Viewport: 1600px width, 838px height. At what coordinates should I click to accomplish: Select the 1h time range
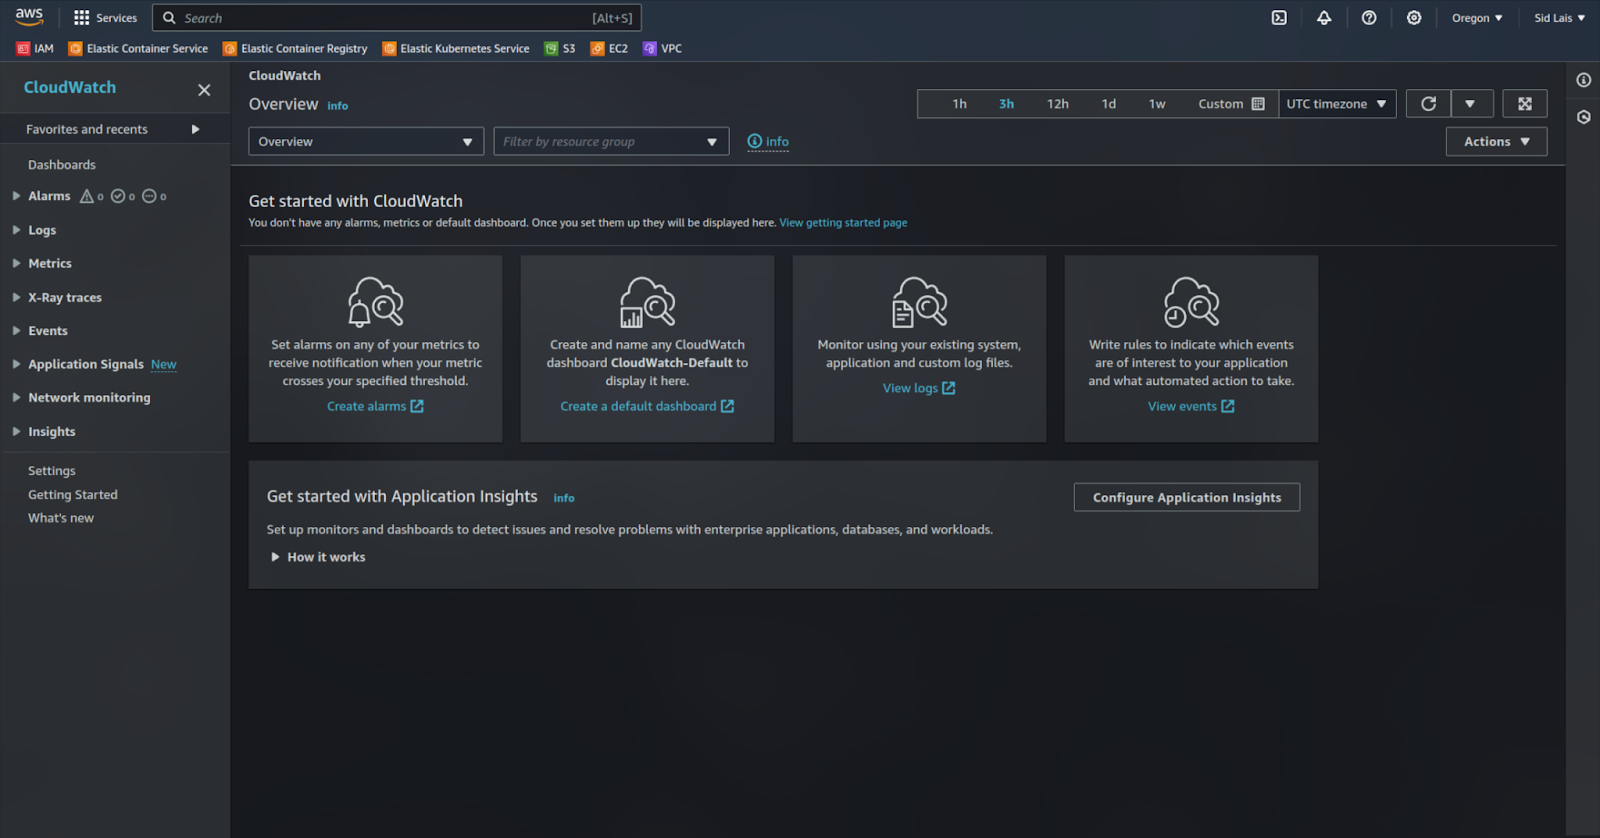coord(959,104)
